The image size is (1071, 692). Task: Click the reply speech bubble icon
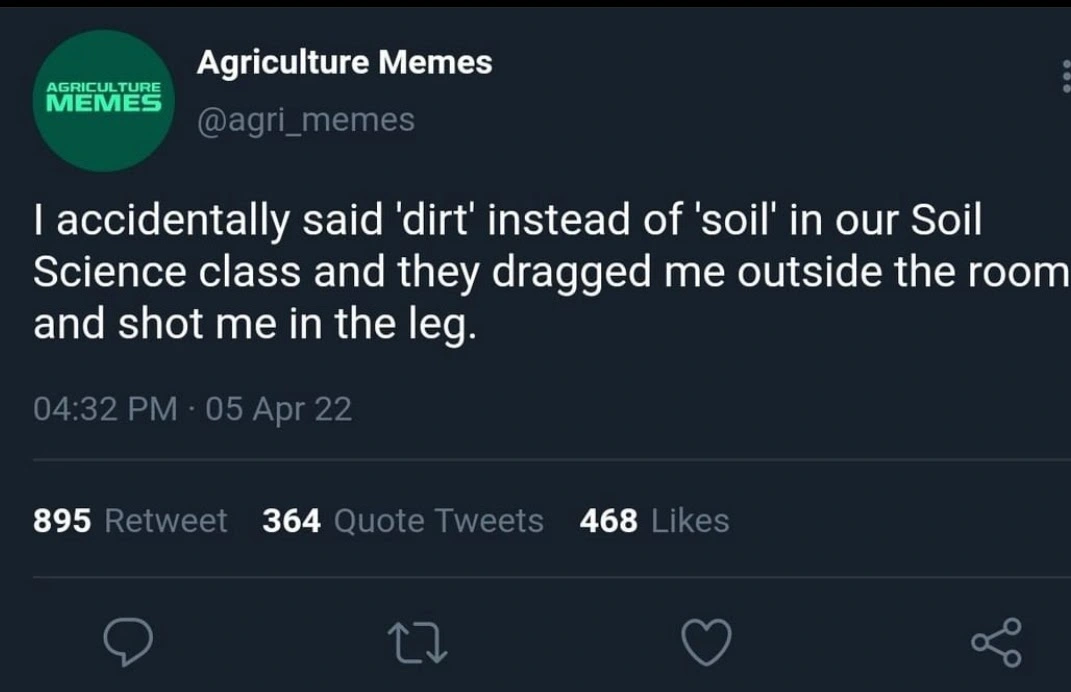click(130, 641)
